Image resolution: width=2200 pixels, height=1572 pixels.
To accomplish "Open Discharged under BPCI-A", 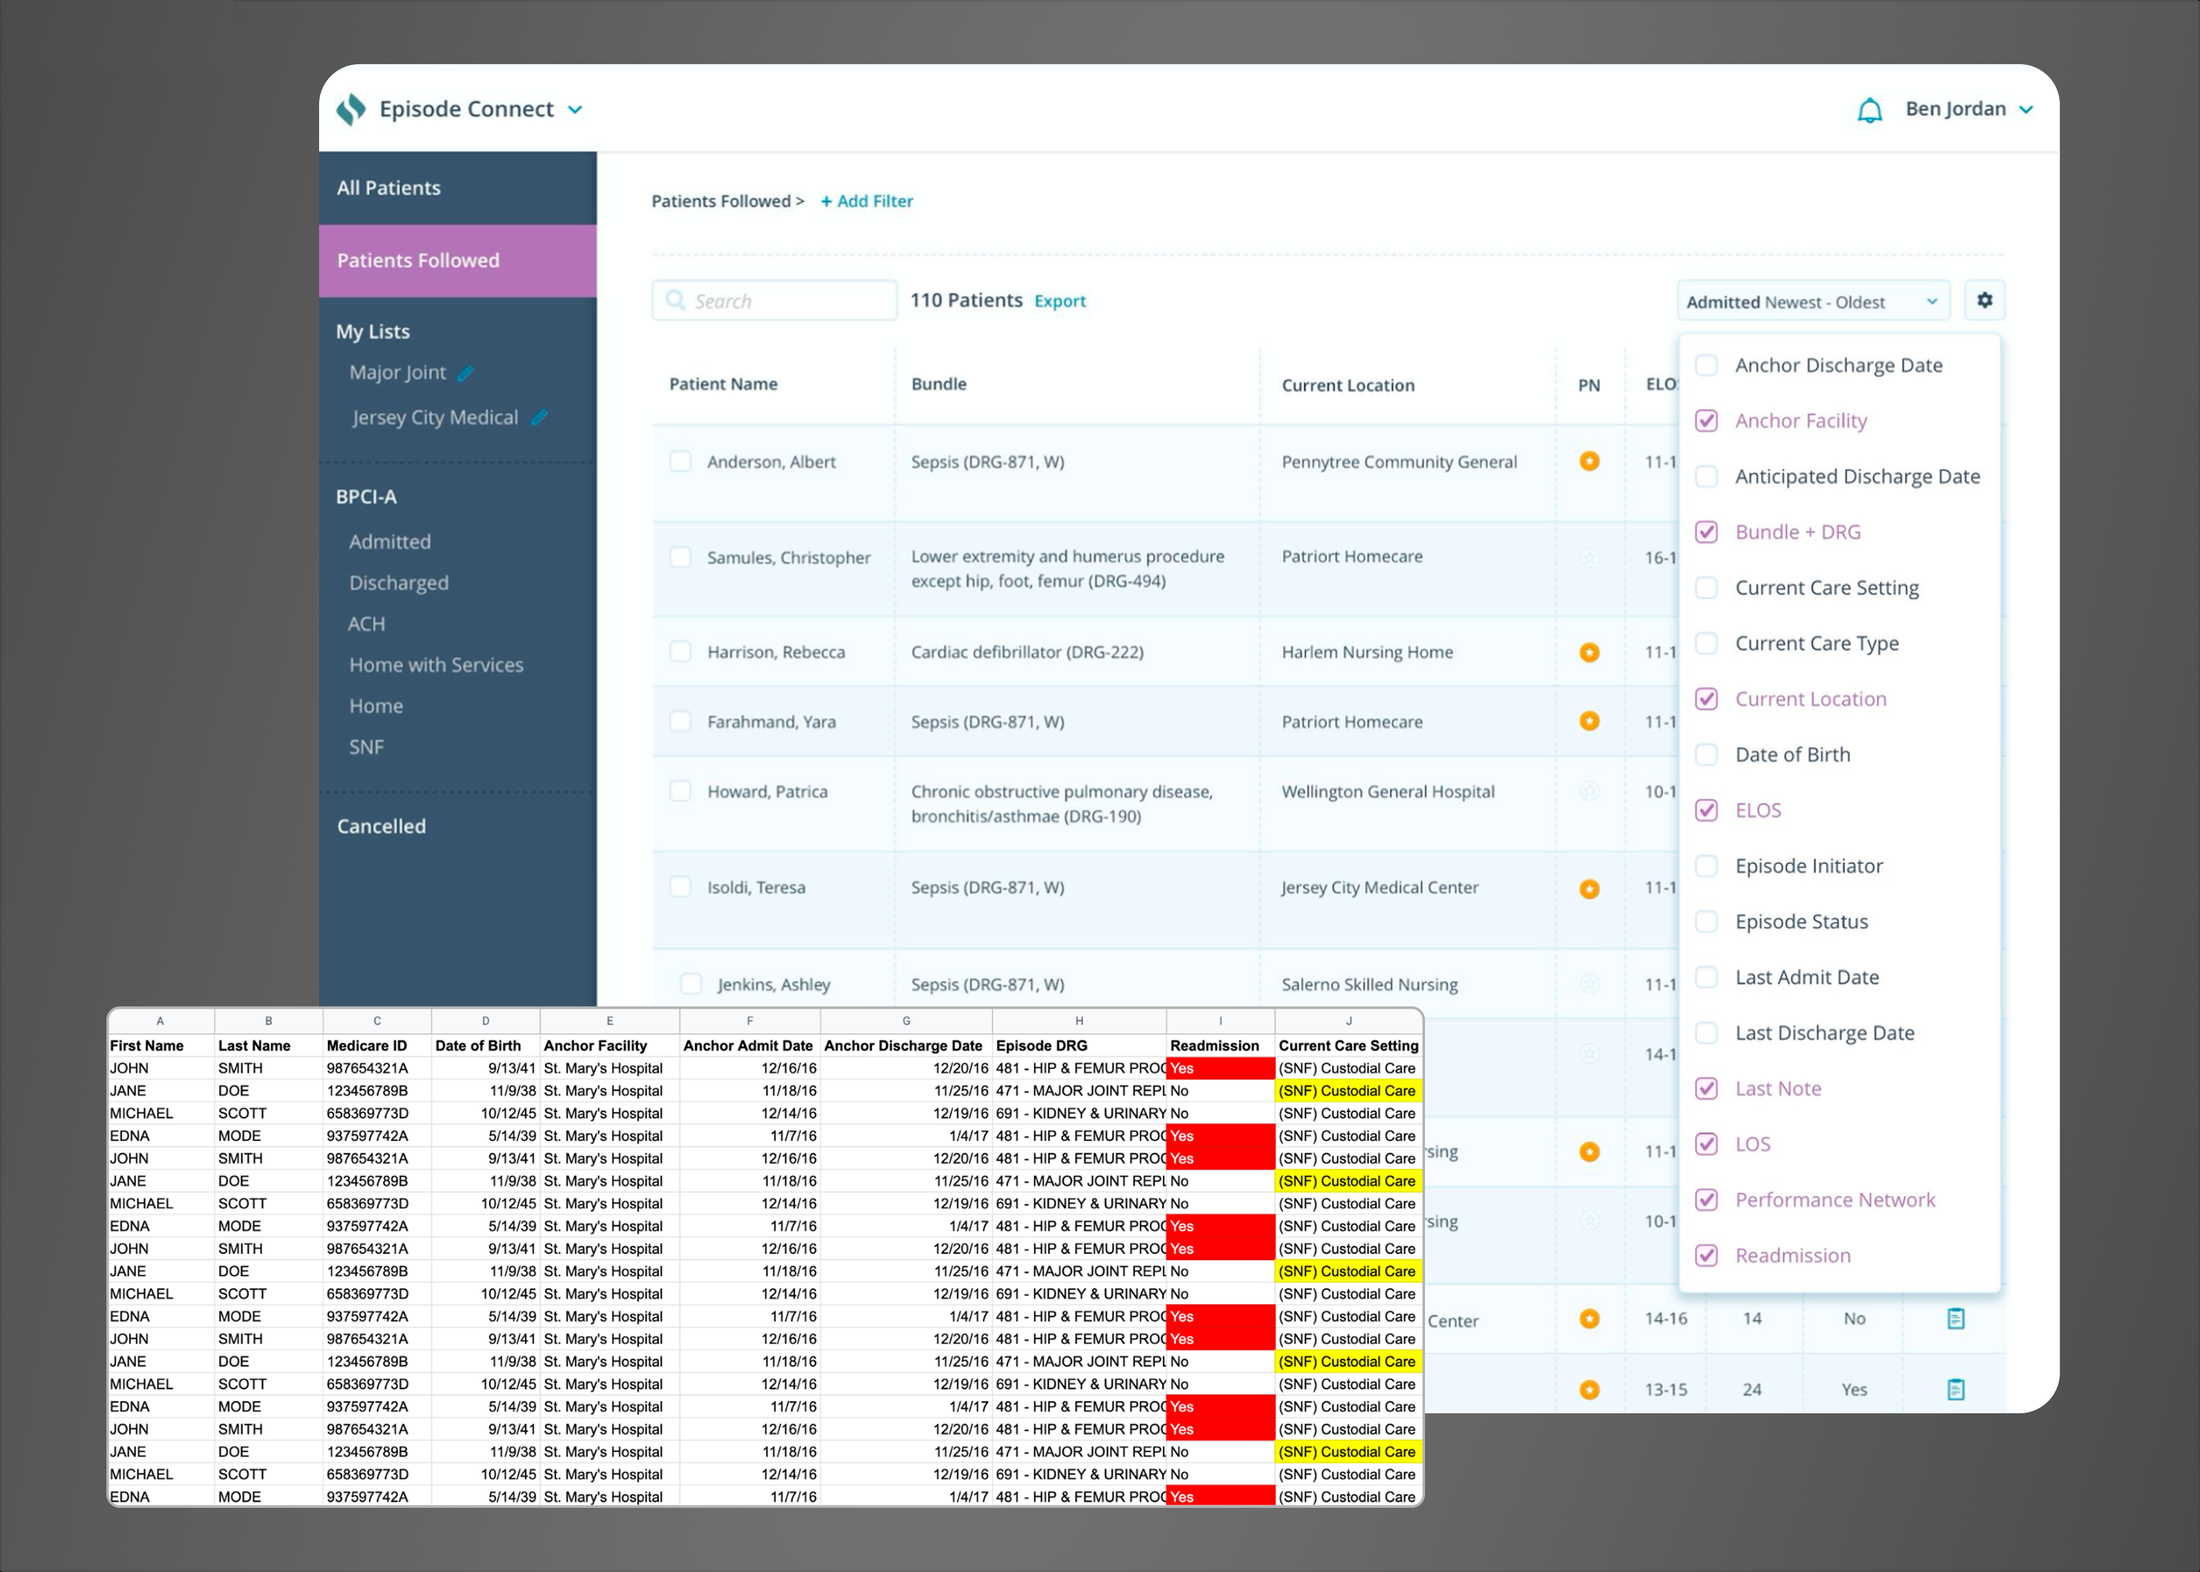I will tap(399, 583).
